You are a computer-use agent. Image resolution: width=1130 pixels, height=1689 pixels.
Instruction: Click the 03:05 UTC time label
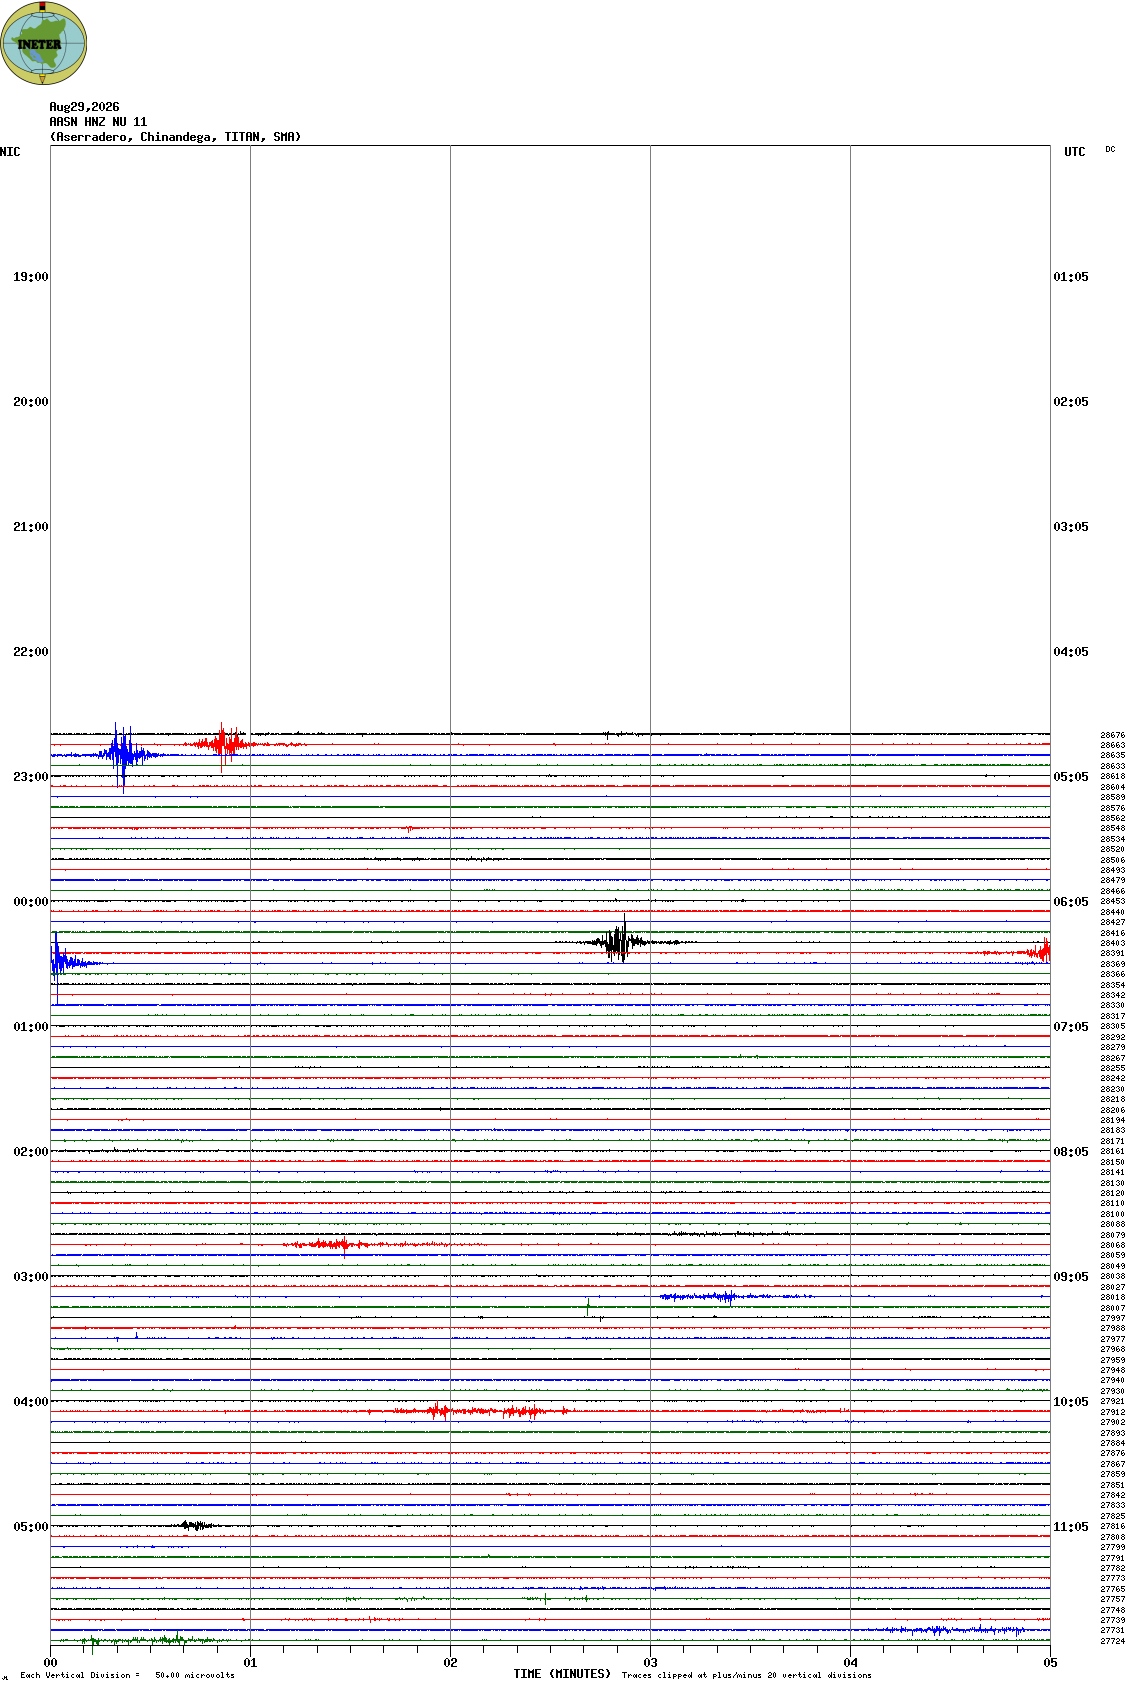[1071, 527]
